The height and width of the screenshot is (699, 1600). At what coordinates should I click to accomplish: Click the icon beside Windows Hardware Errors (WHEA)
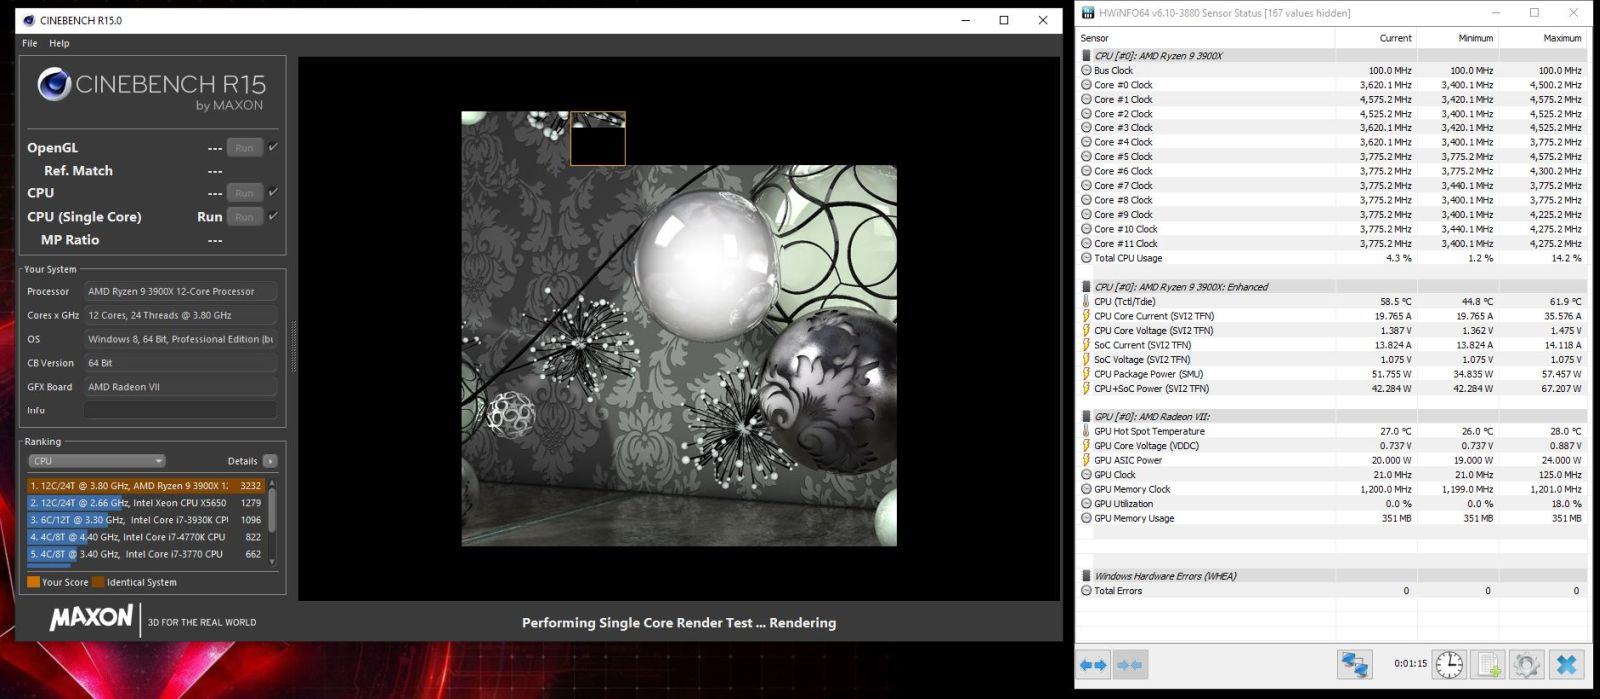click(1086, 576)
